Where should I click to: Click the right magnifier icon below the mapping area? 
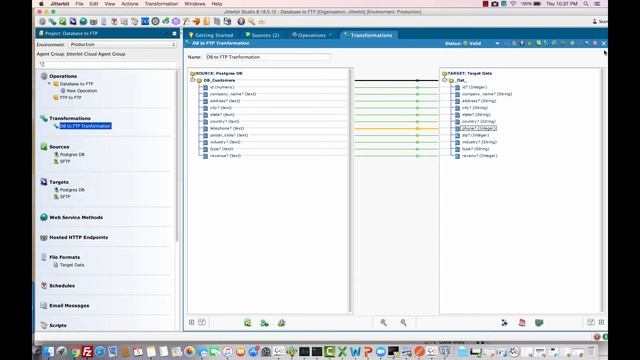pyautogui.click(x=403, y=322)
